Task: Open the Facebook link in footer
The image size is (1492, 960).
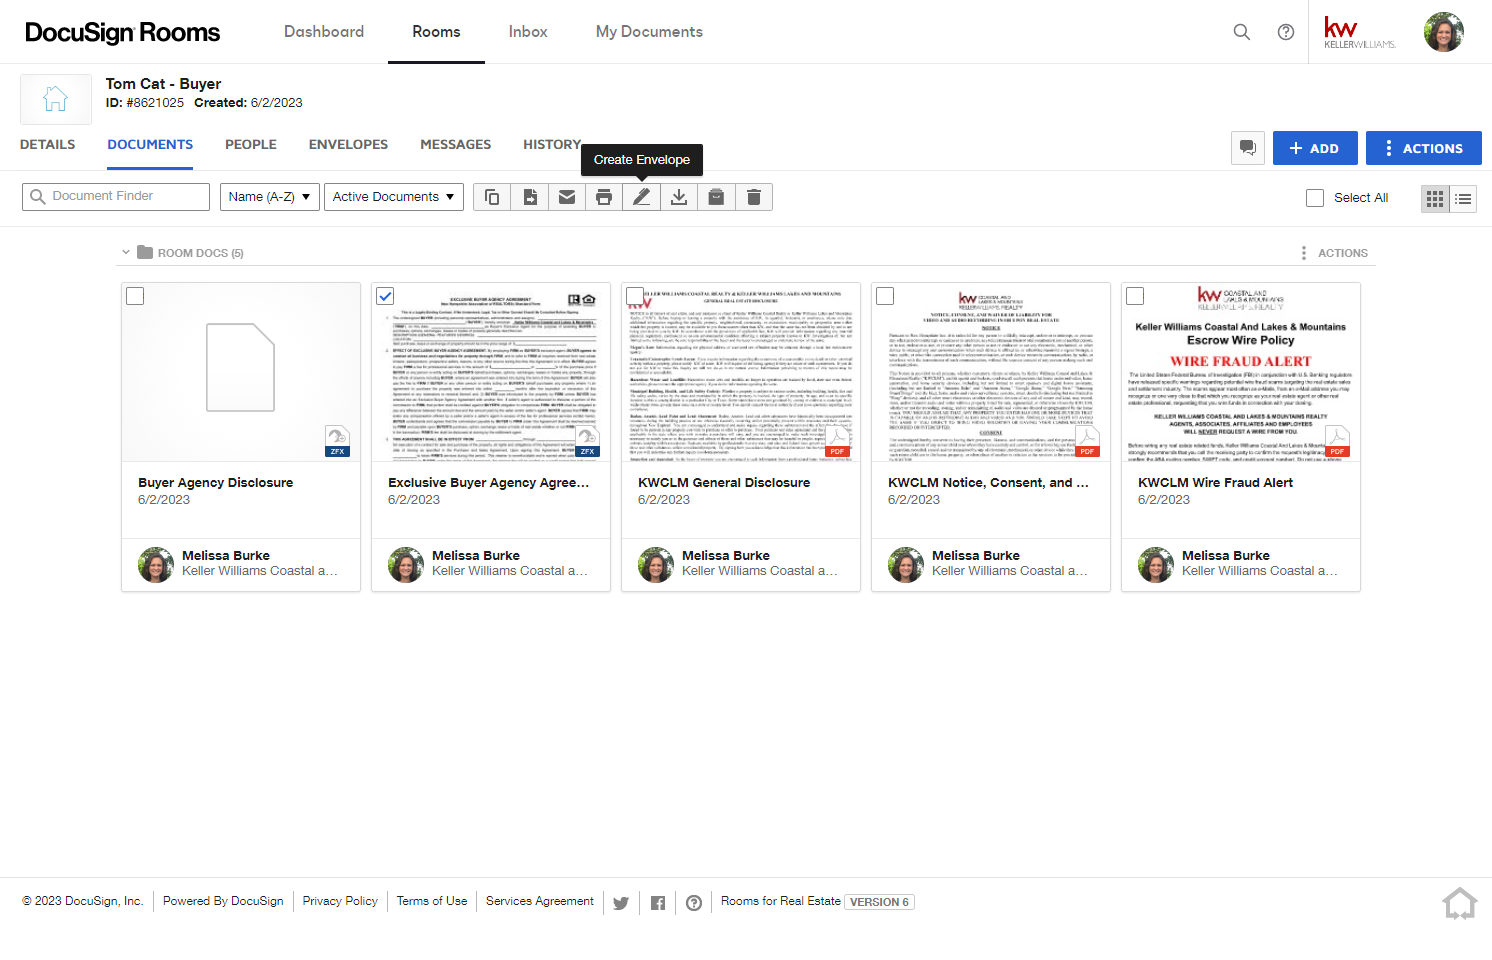Action: pyautogui.click(x=658, y=903)
